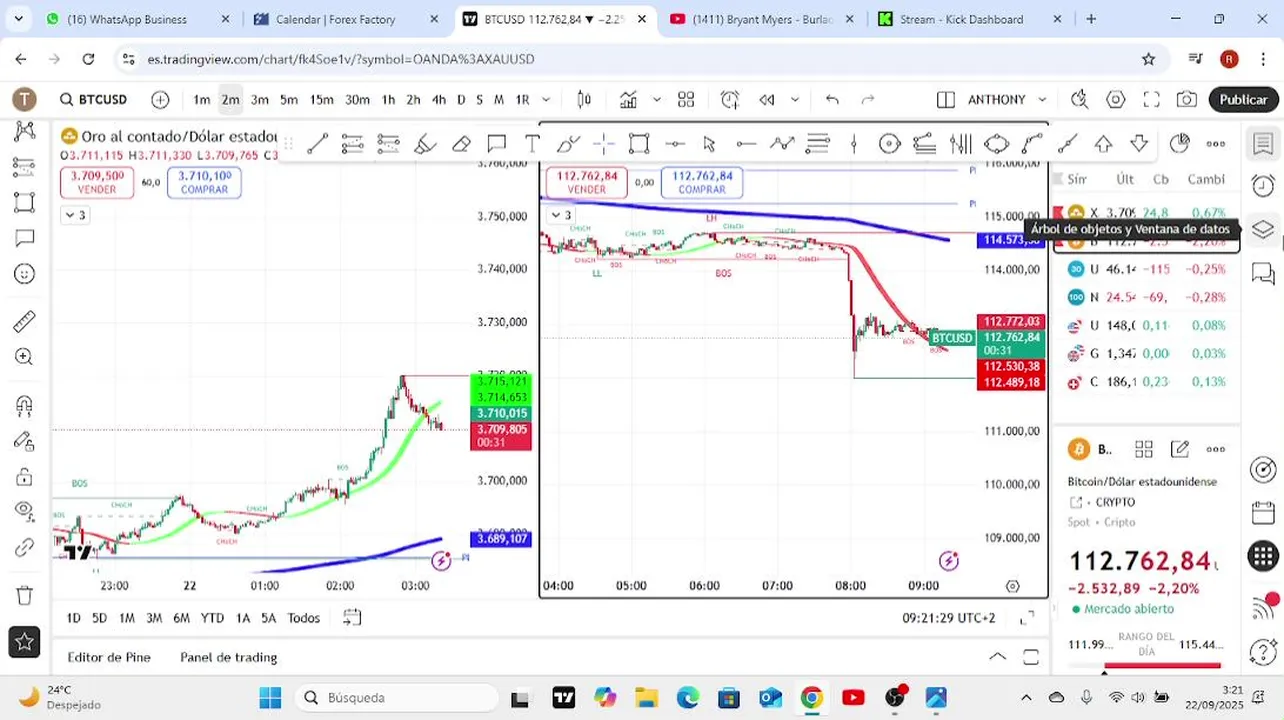Click the undo arrow
Image resolution: width=1284 pixels, height=720 pixels.
(832, 99)
